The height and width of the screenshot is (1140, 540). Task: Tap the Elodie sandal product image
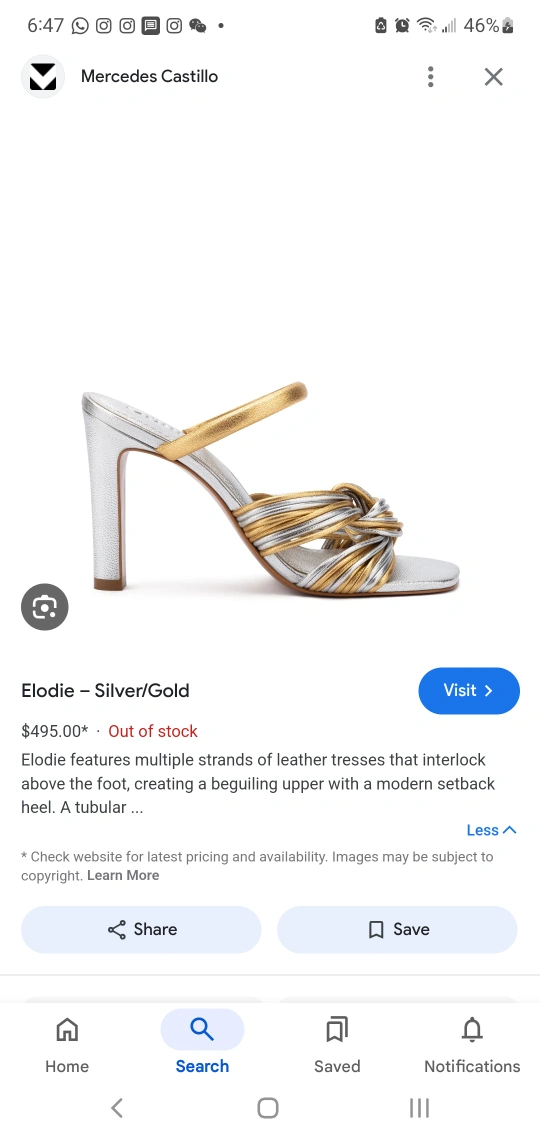tap(270, 488)
